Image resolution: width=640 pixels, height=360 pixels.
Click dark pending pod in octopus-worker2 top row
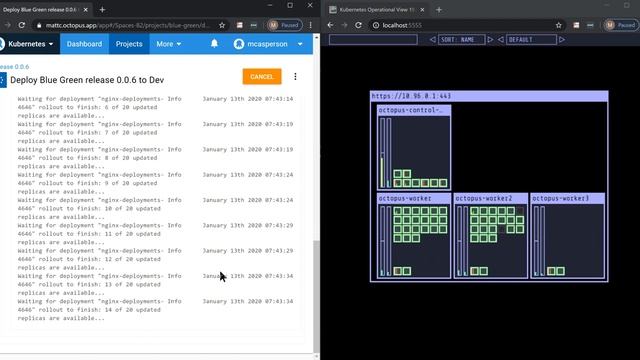point(520,211)
